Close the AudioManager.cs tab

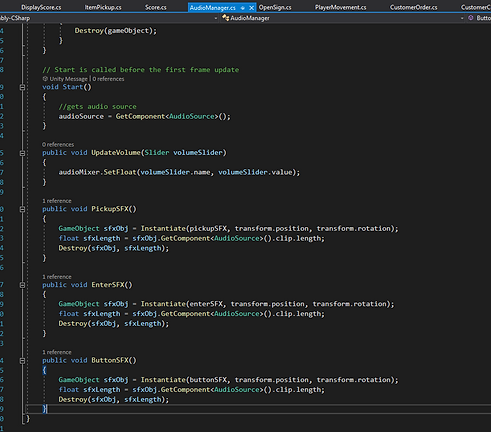point(252,8)
